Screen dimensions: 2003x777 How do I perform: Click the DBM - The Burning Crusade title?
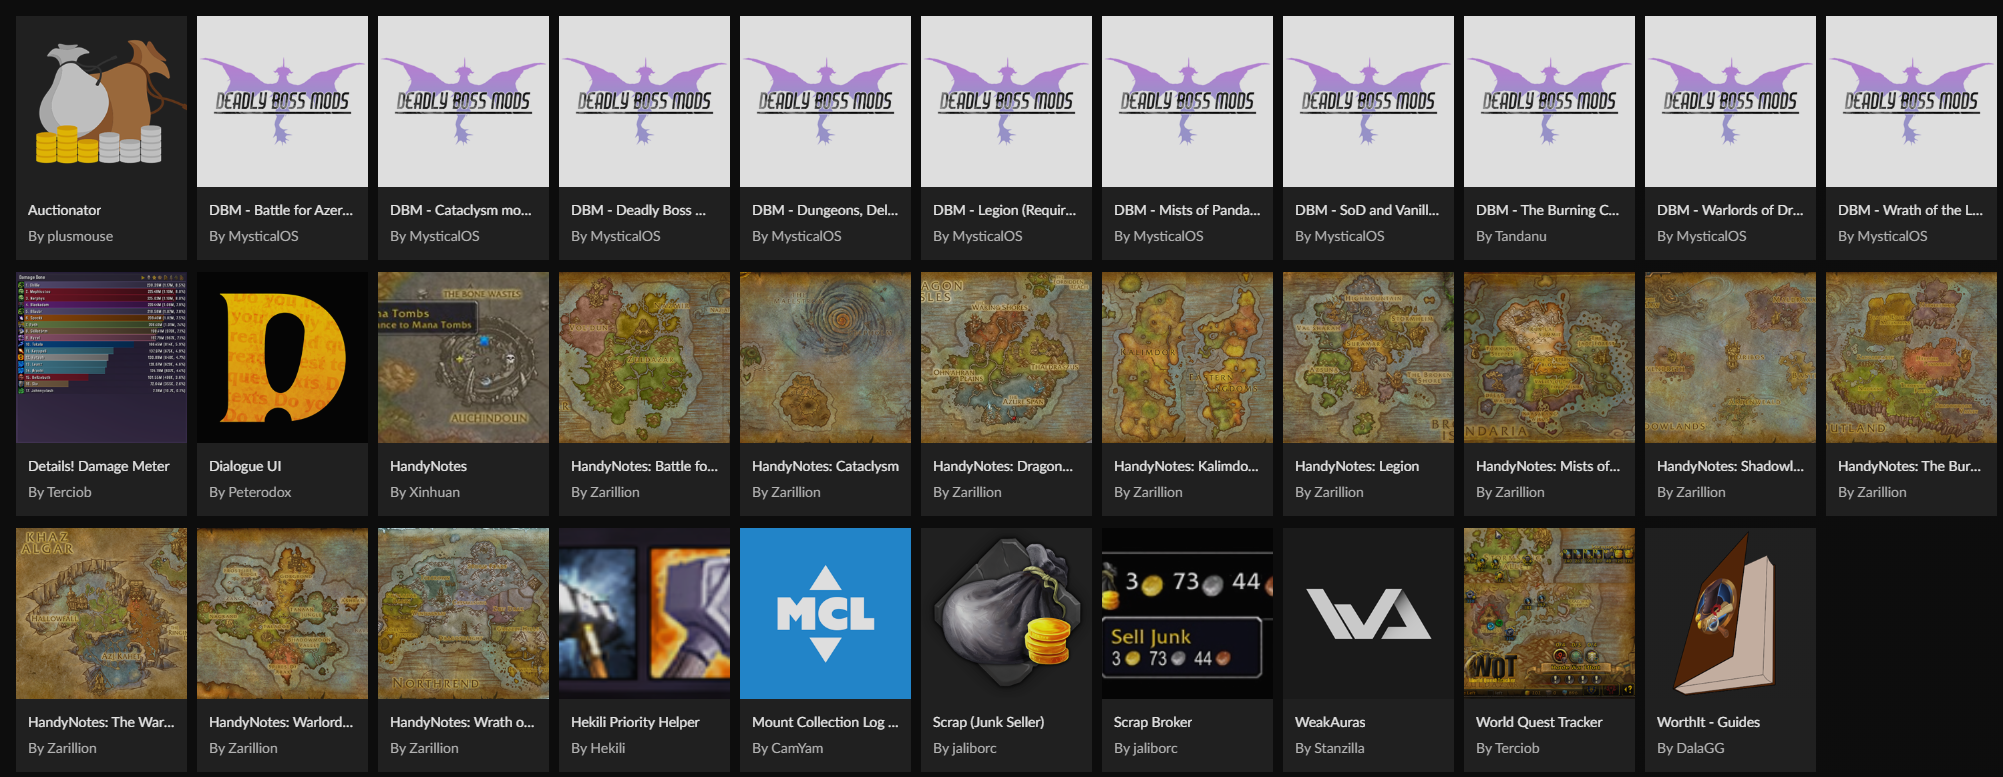(1547, 210)
